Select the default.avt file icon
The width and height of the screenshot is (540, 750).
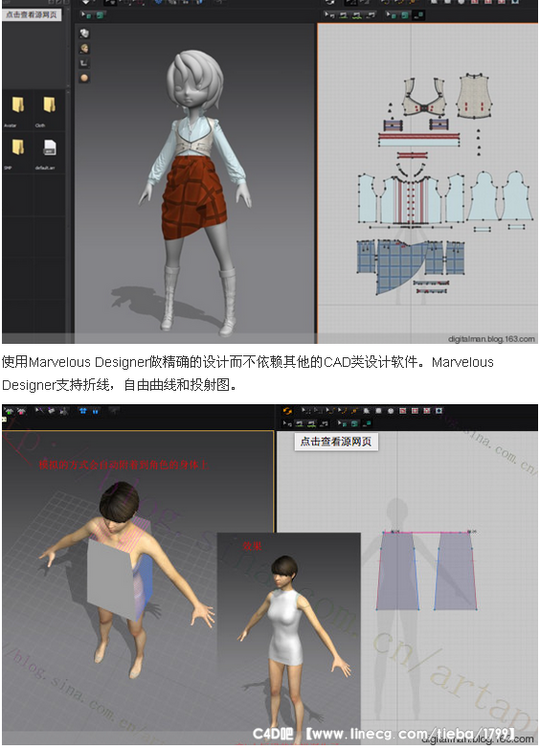click(x=49, y=147)
